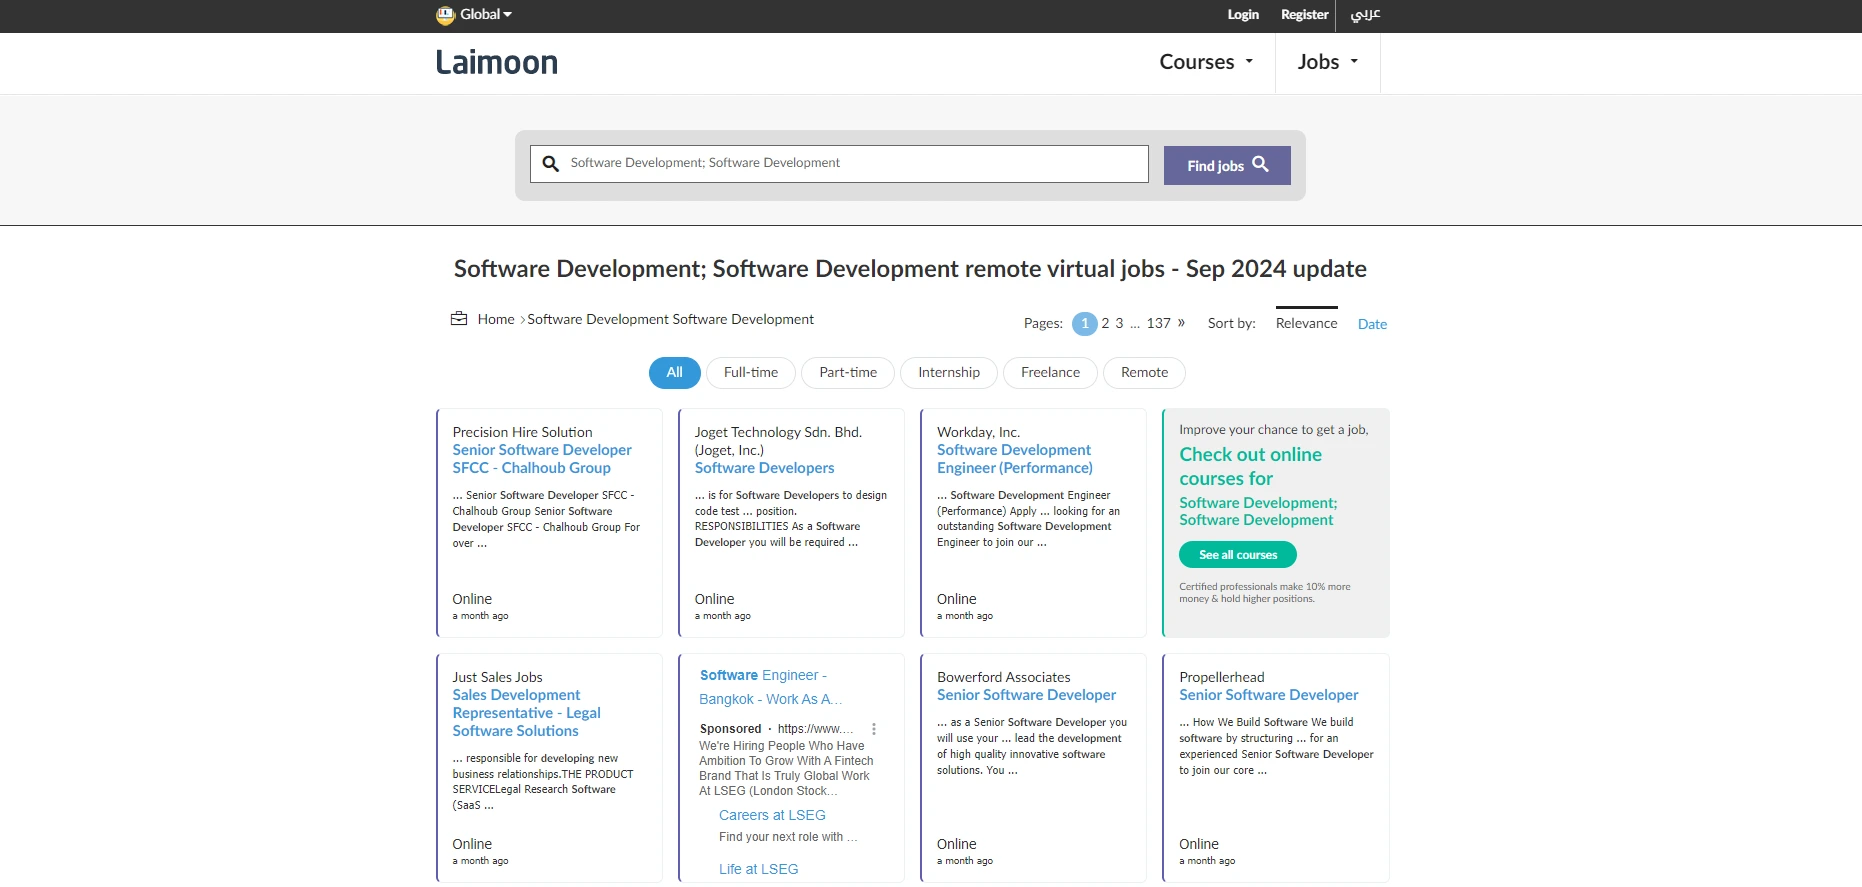Screen dimensions: 1862x887
Task: Go to next pages via double-arrow icon
Action: pos(1181,323)
